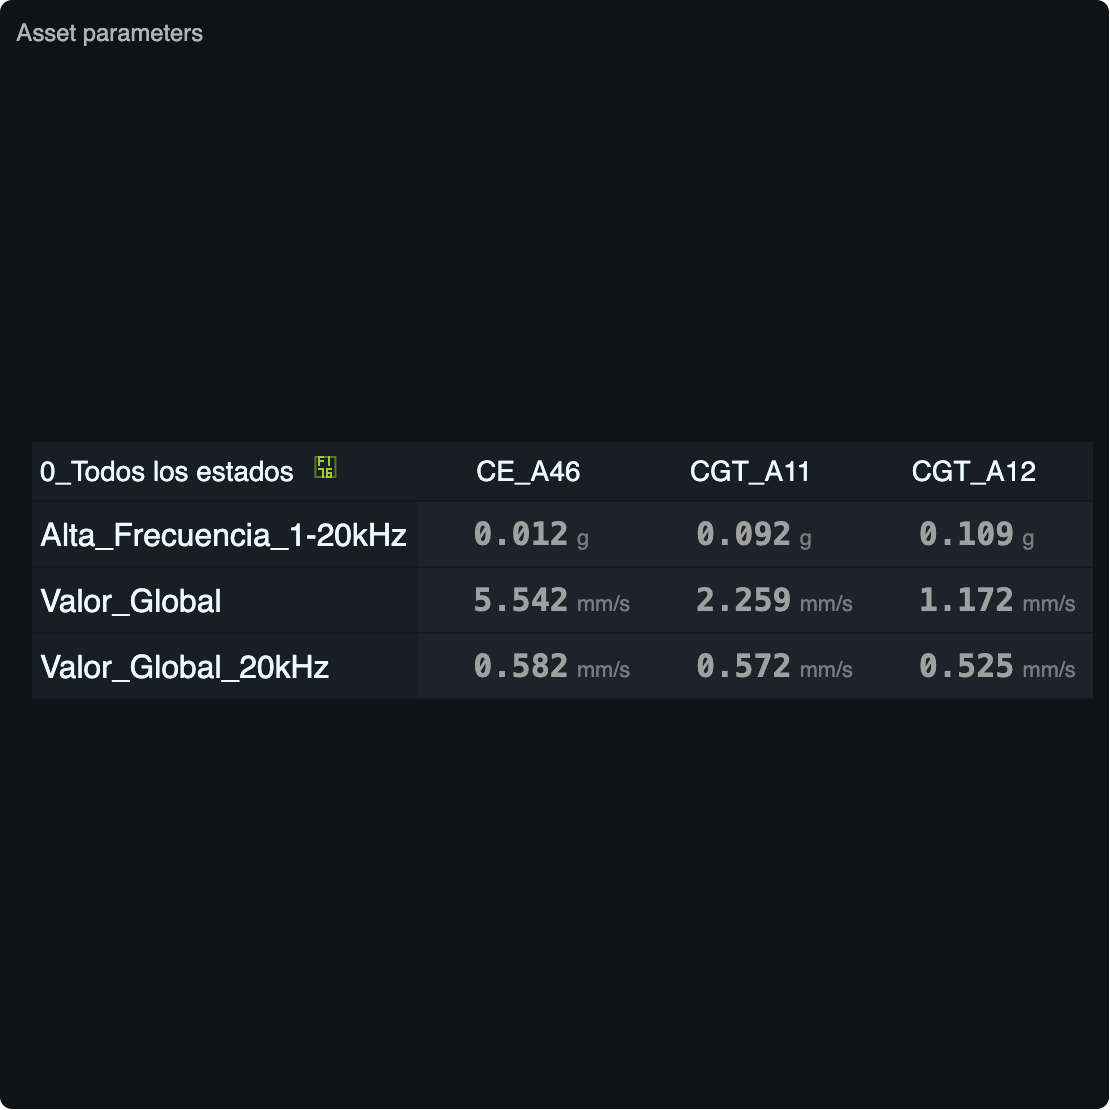Select the Valor_Global row label
The width and height of the screenshot is (1110, 1110).
coord(131,601)
